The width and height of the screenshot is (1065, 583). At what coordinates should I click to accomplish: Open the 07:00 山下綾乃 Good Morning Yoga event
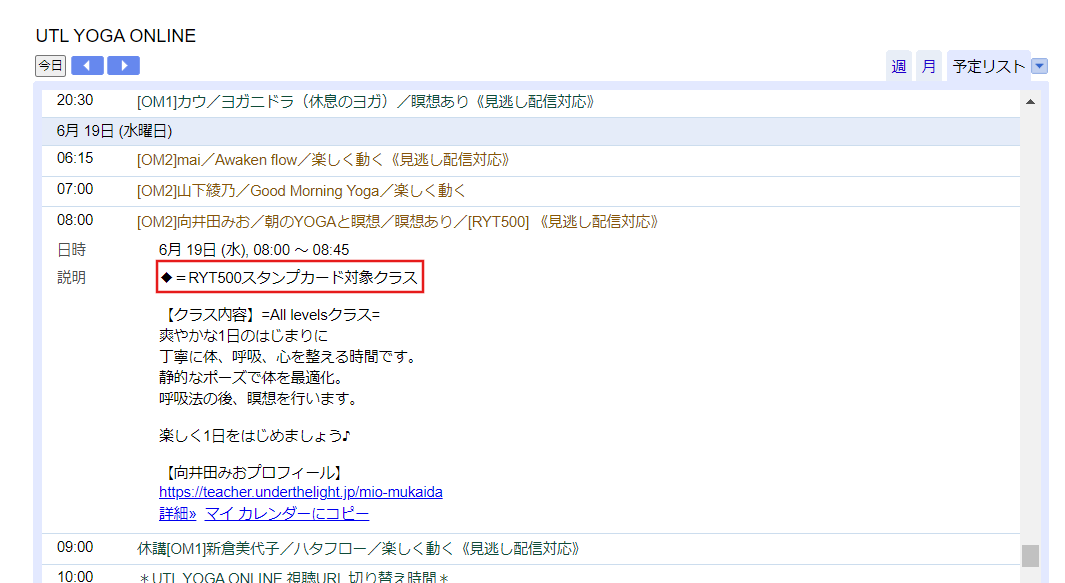coord(302,191)
